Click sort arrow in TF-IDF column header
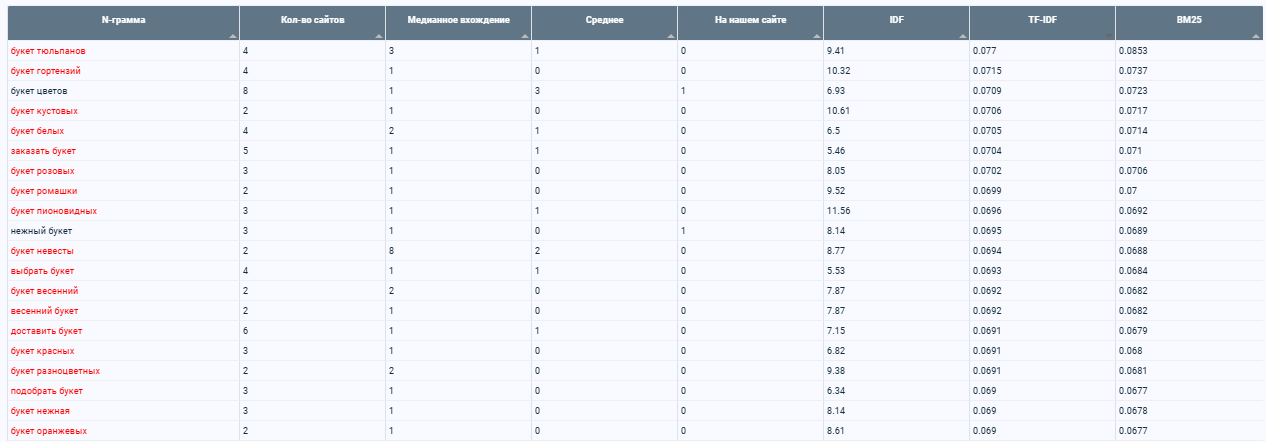The width and height of the screenshot is (1266, 442). click(1109, 37)
